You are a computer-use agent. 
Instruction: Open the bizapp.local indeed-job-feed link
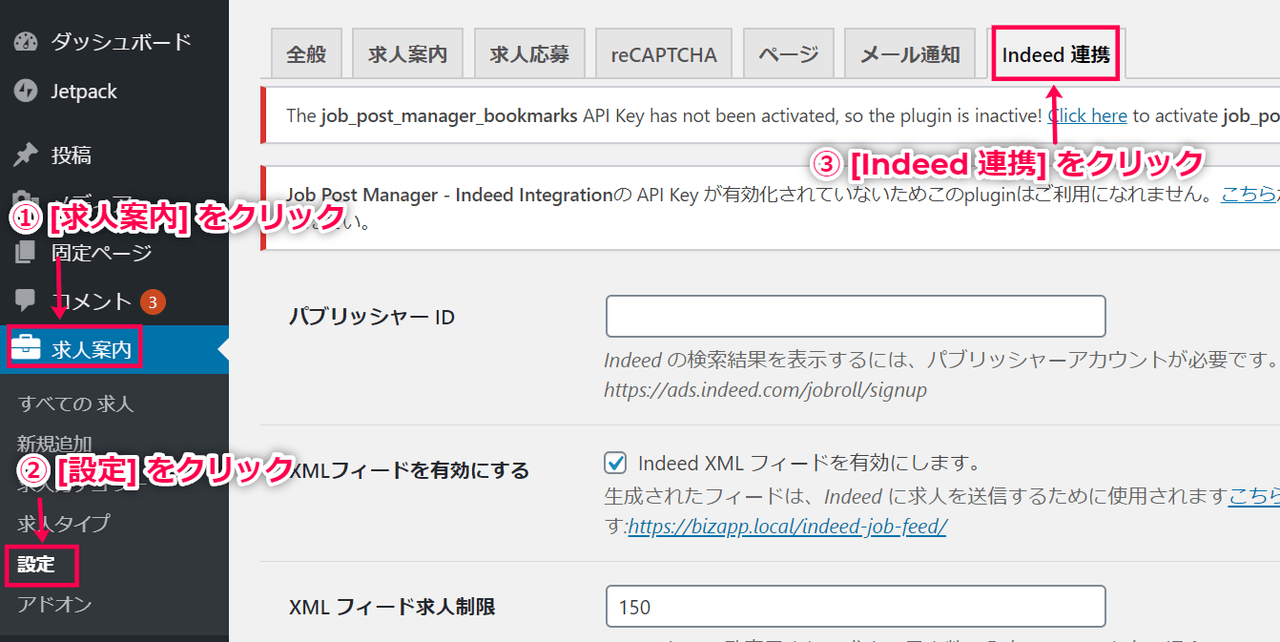point(787,525)
